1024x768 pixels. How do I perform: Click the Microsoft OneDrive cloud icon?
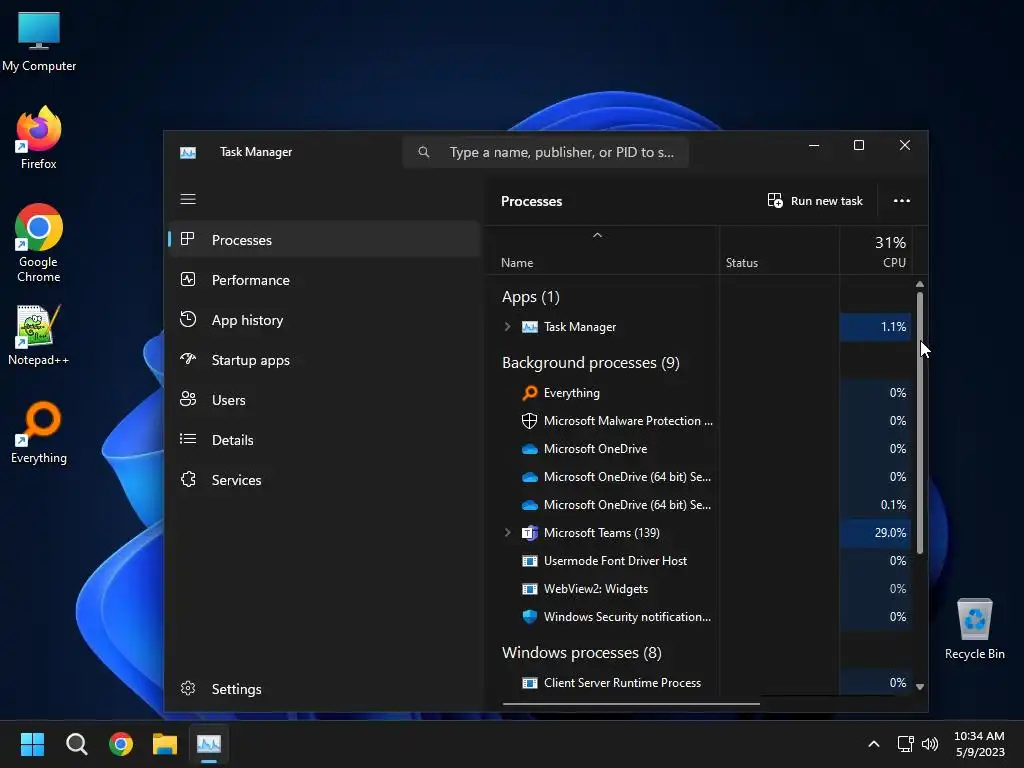pyautogui.click(x=530, y=449)
